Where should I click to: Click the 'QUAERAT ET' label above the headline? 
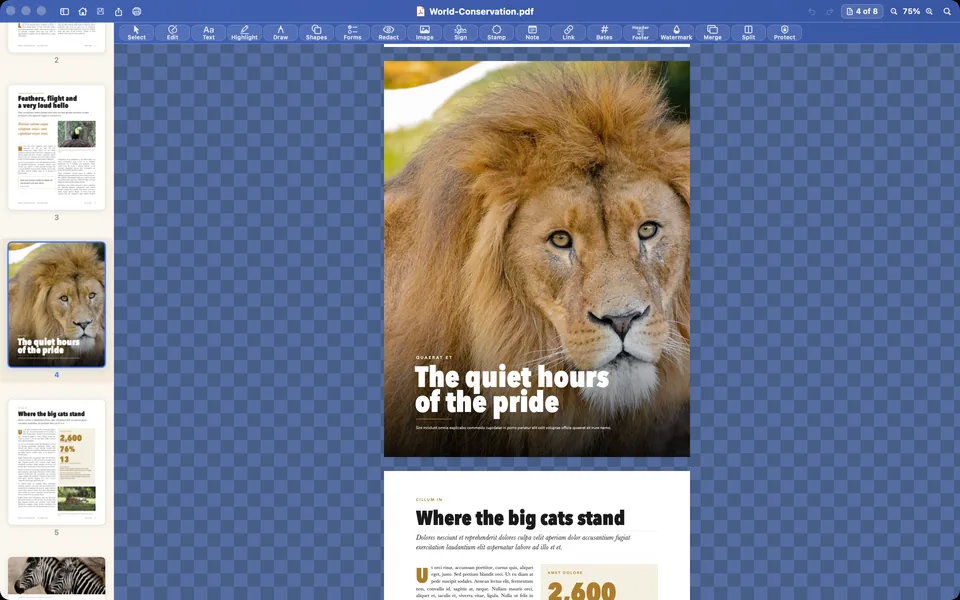click(x=434, y=358)
